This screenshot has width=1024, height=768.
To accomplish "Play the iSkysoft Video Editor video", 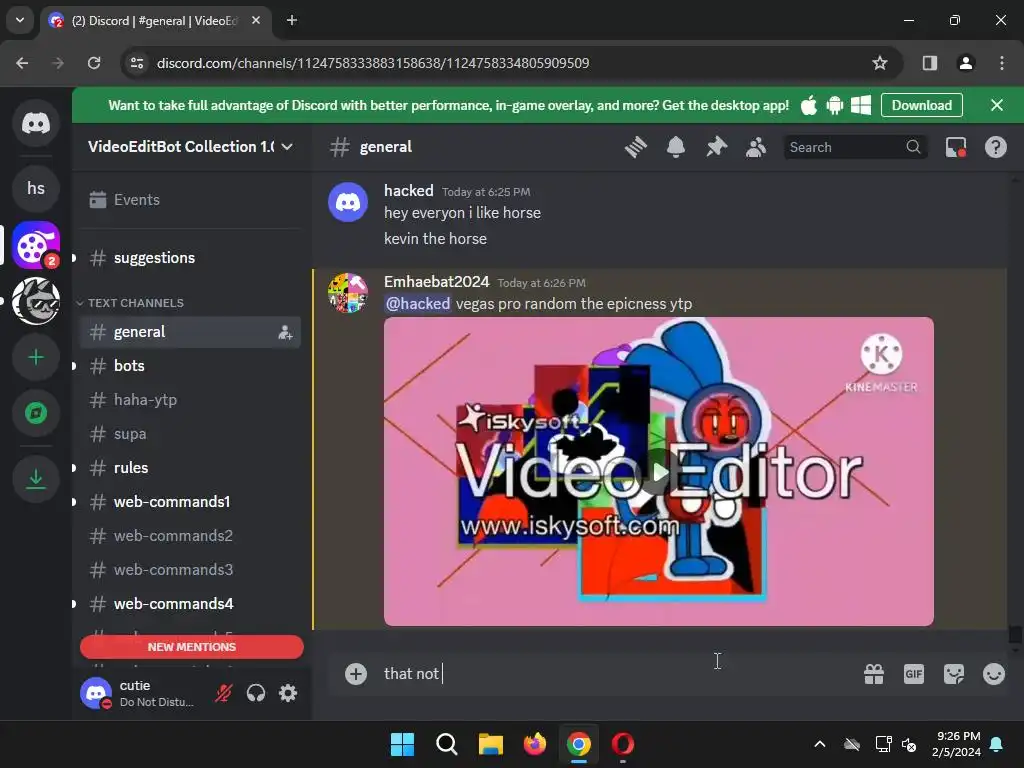I will pos(660,472).
